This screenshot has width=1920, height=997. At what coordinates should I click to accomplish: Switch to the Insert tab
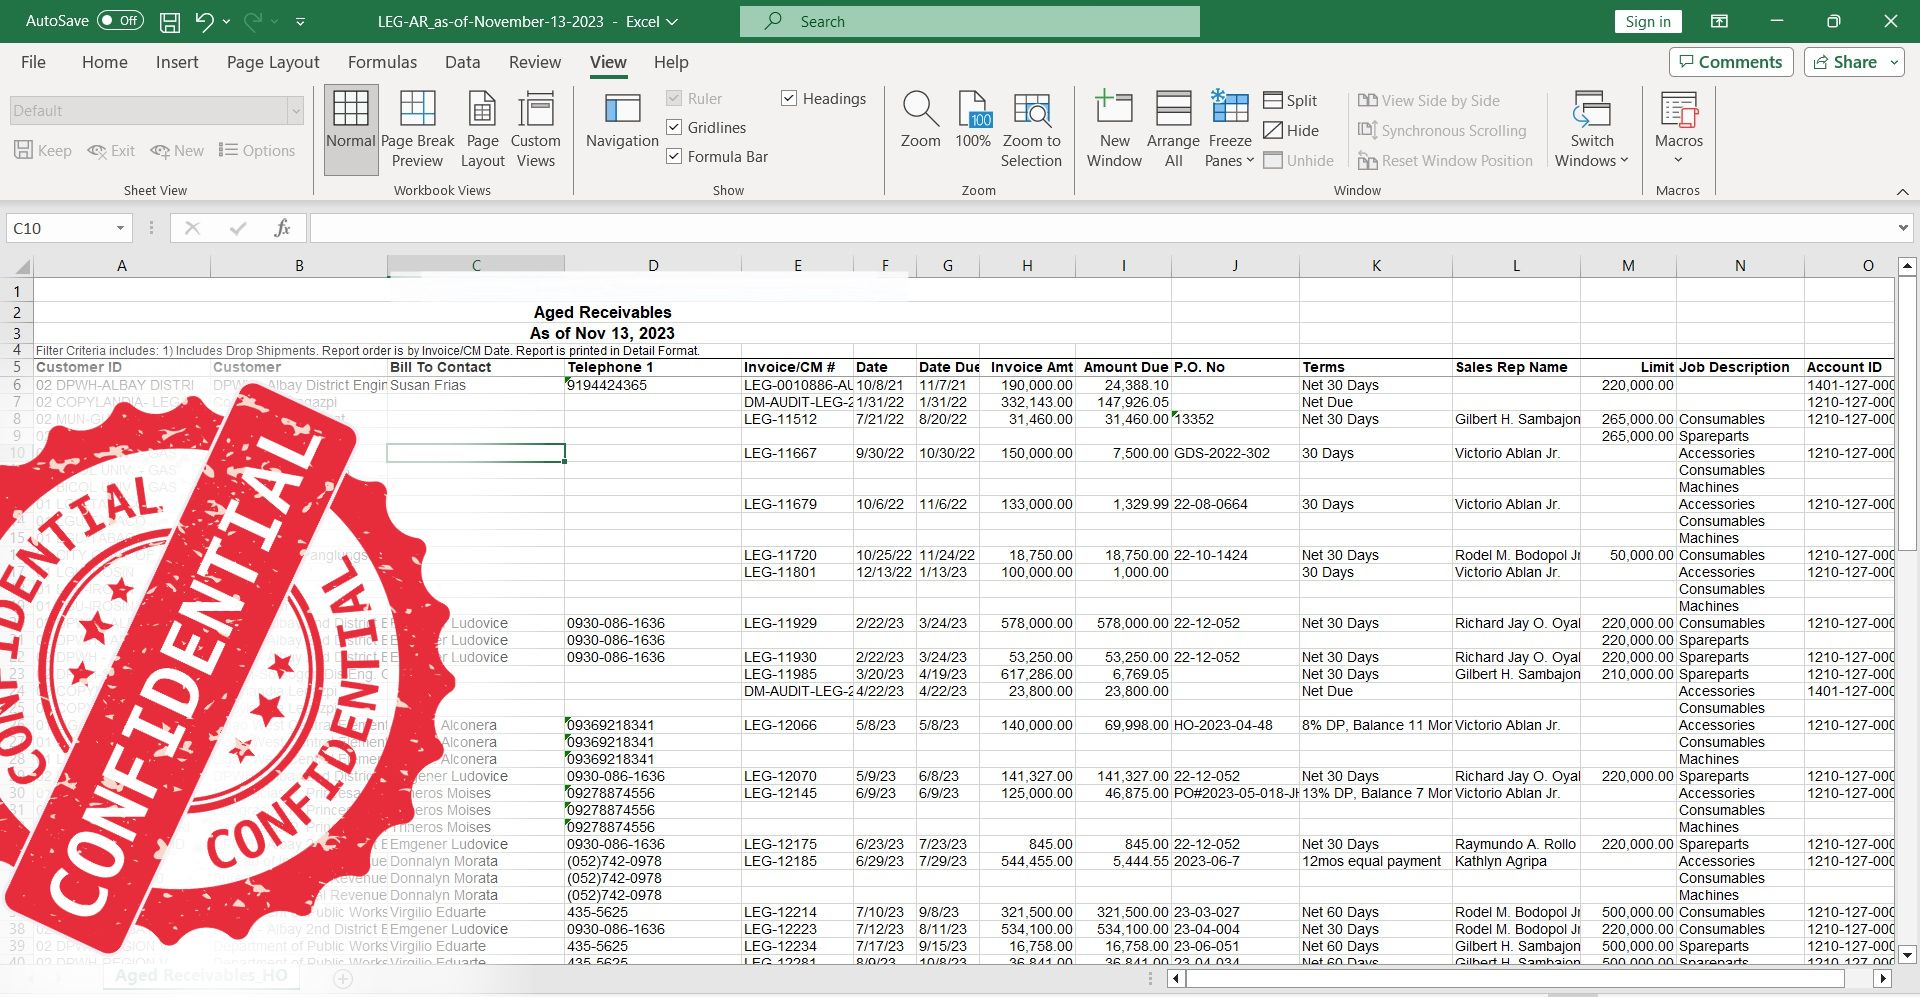[x=177, y=62]
